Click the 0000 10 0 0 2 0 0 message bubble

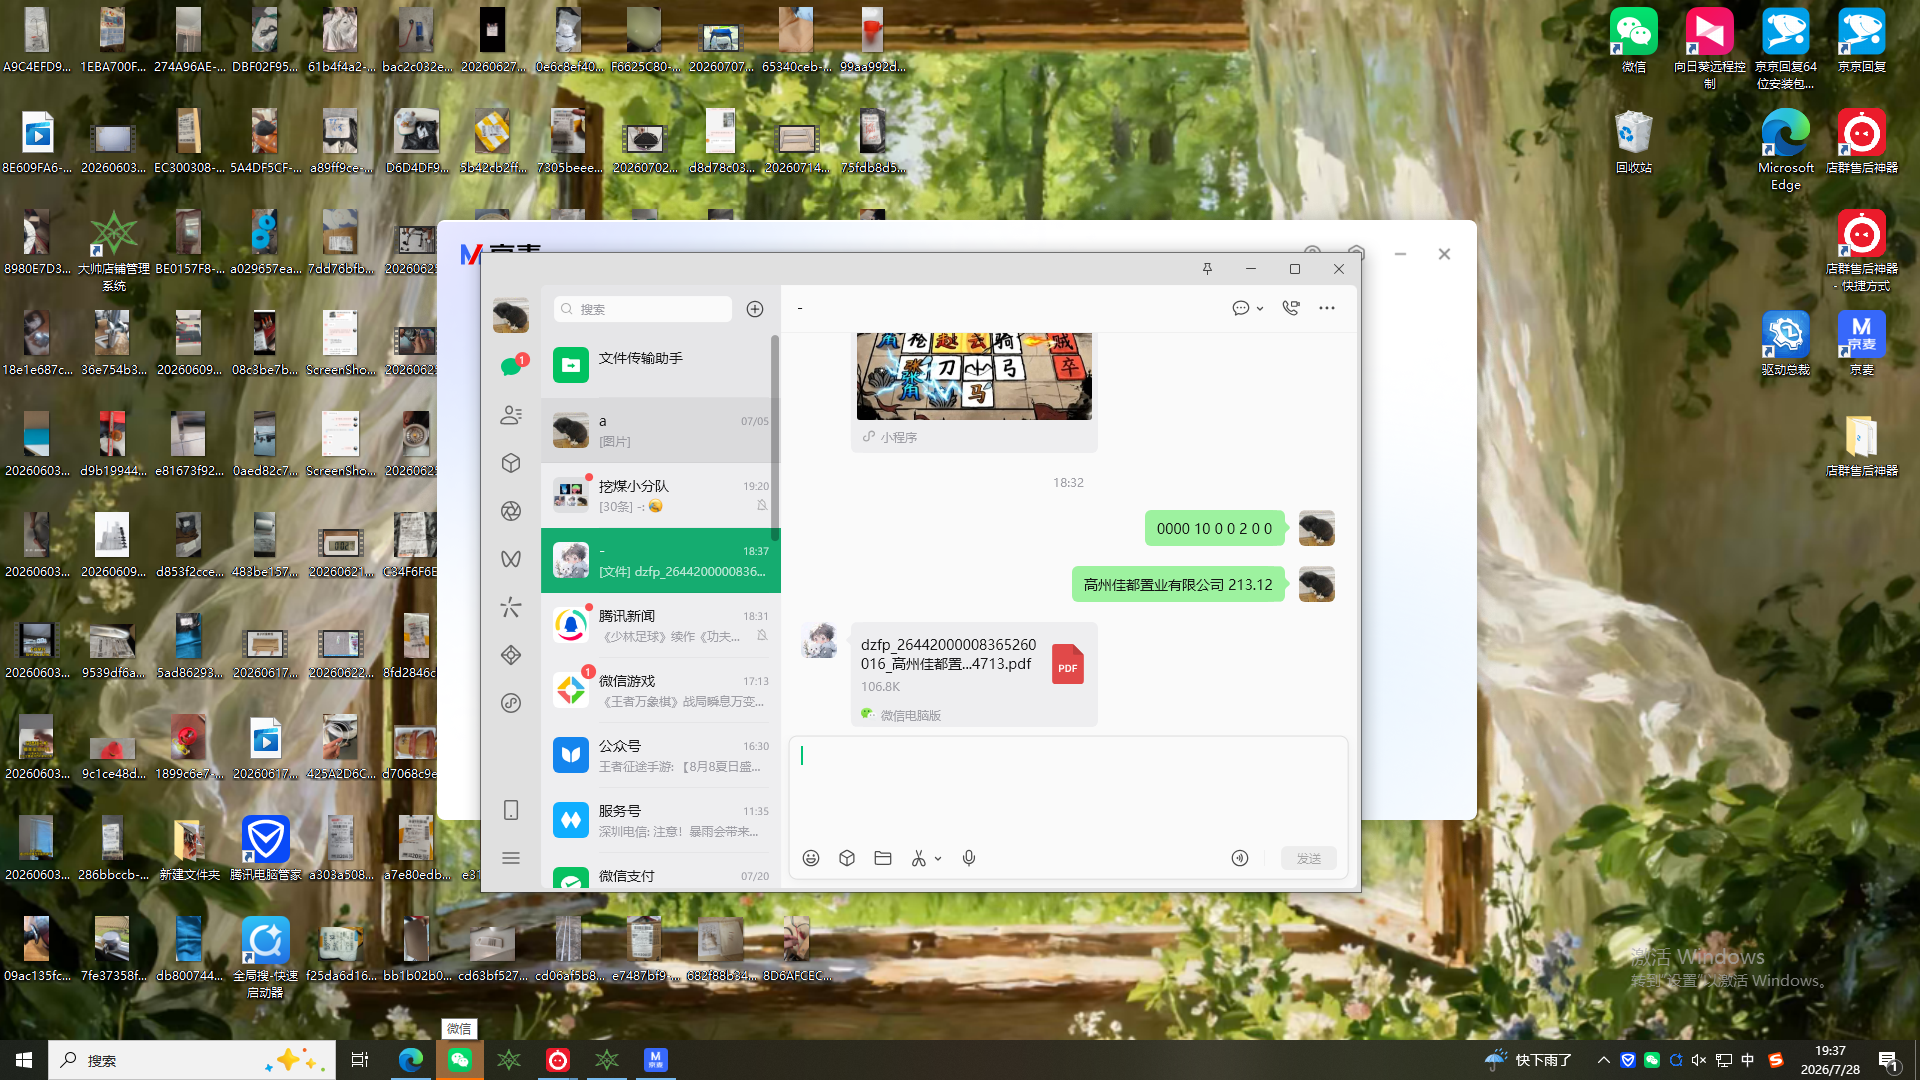1214,529
